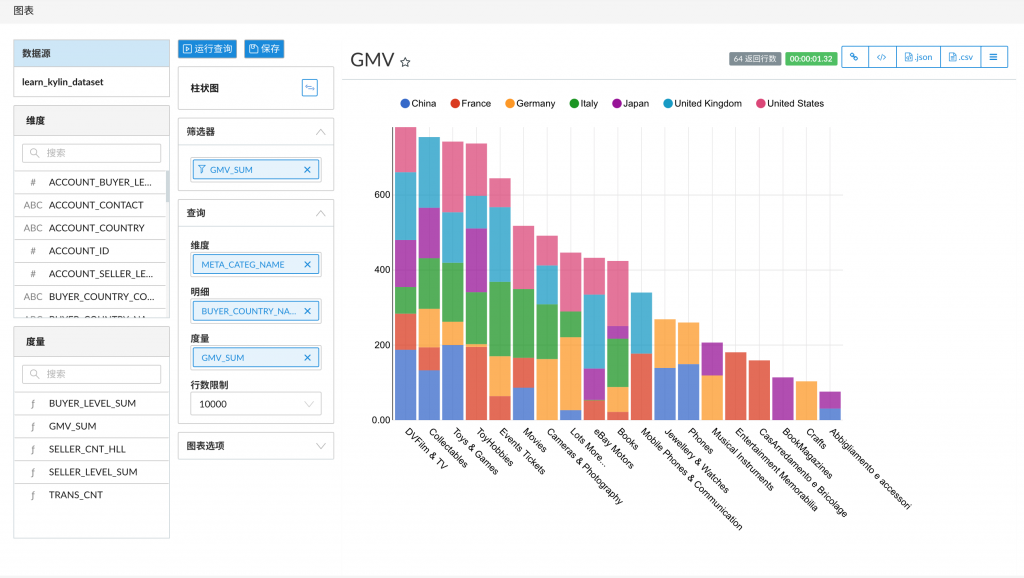
Task: Click the 保存 save button
Action: (x=264, y=49)
